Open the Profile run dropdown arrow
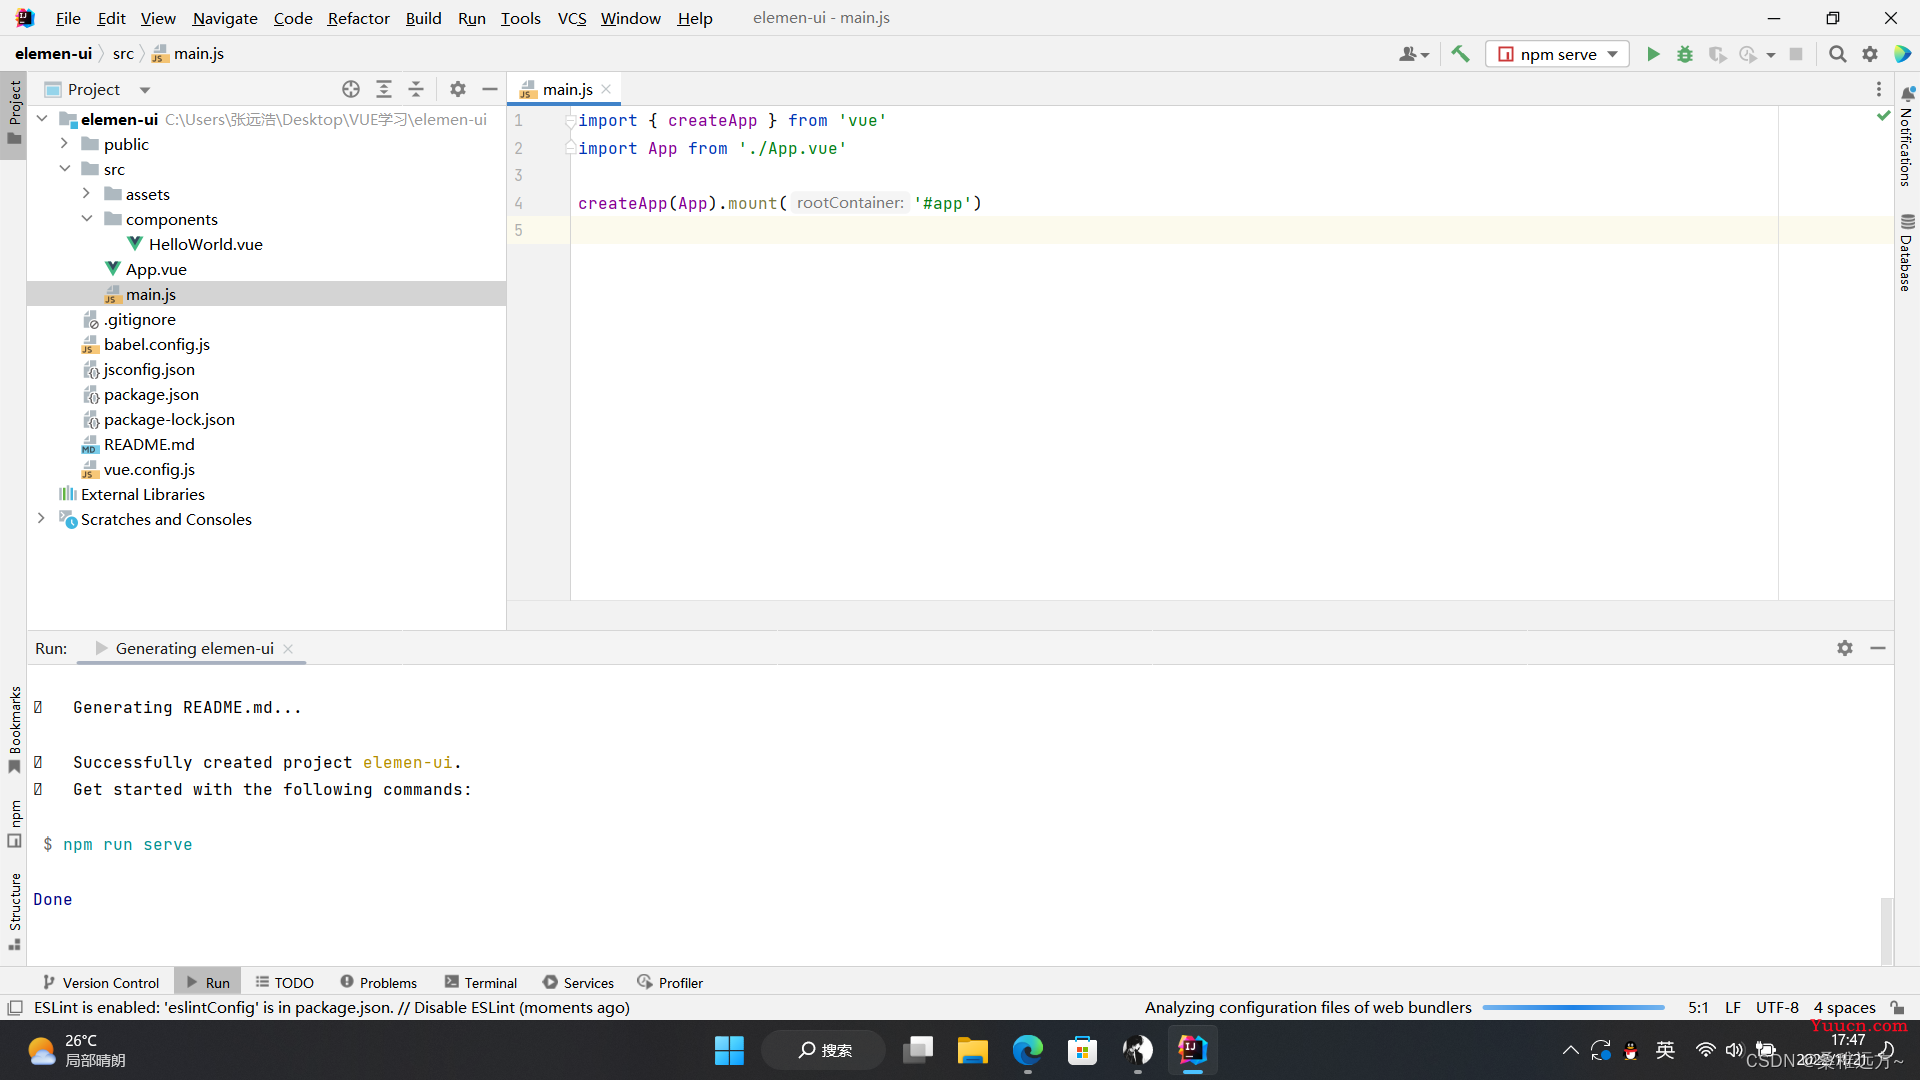This screenshot has height=1080, width=1920. [1771, 55]
